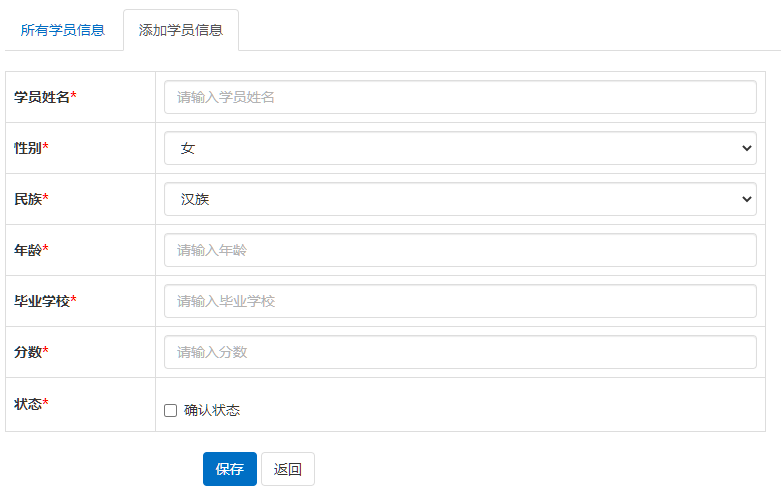781x498 pixels.
Task: Click the 返回 button
Action: [x=288, y=469]
